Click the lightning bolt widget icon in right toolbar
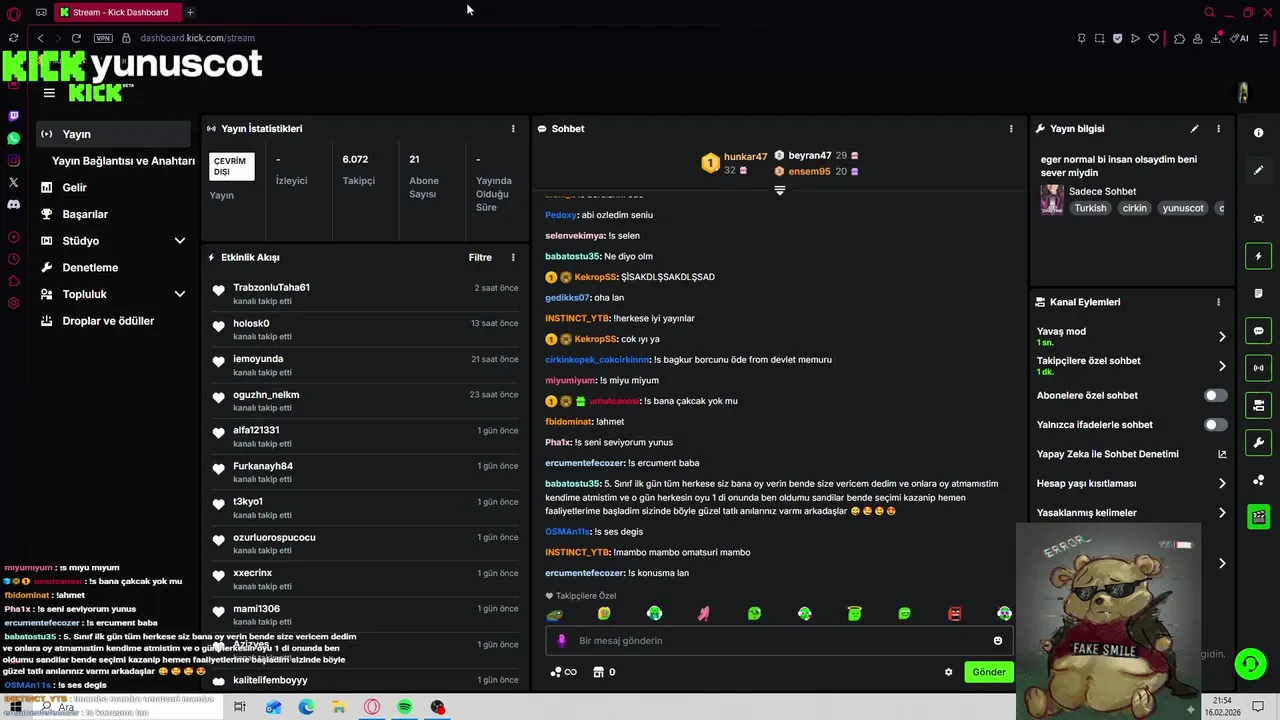 point(1258,257)
